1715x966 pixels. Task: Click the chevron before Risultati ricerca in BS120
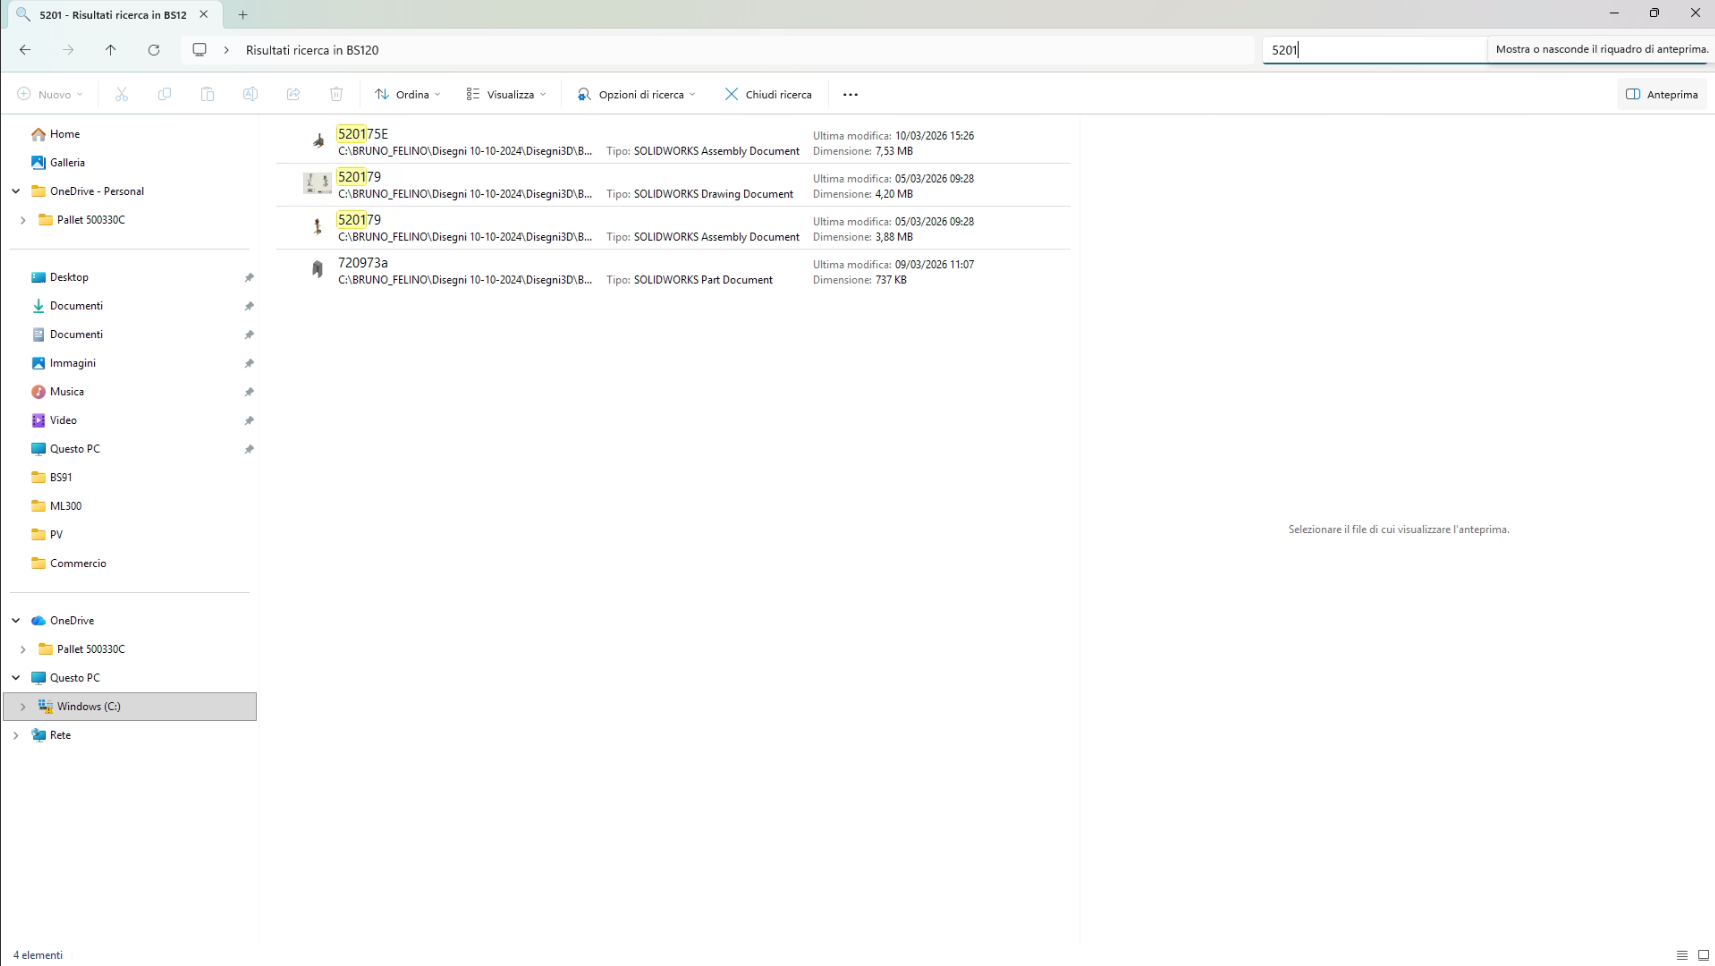[x=227, y=50]
